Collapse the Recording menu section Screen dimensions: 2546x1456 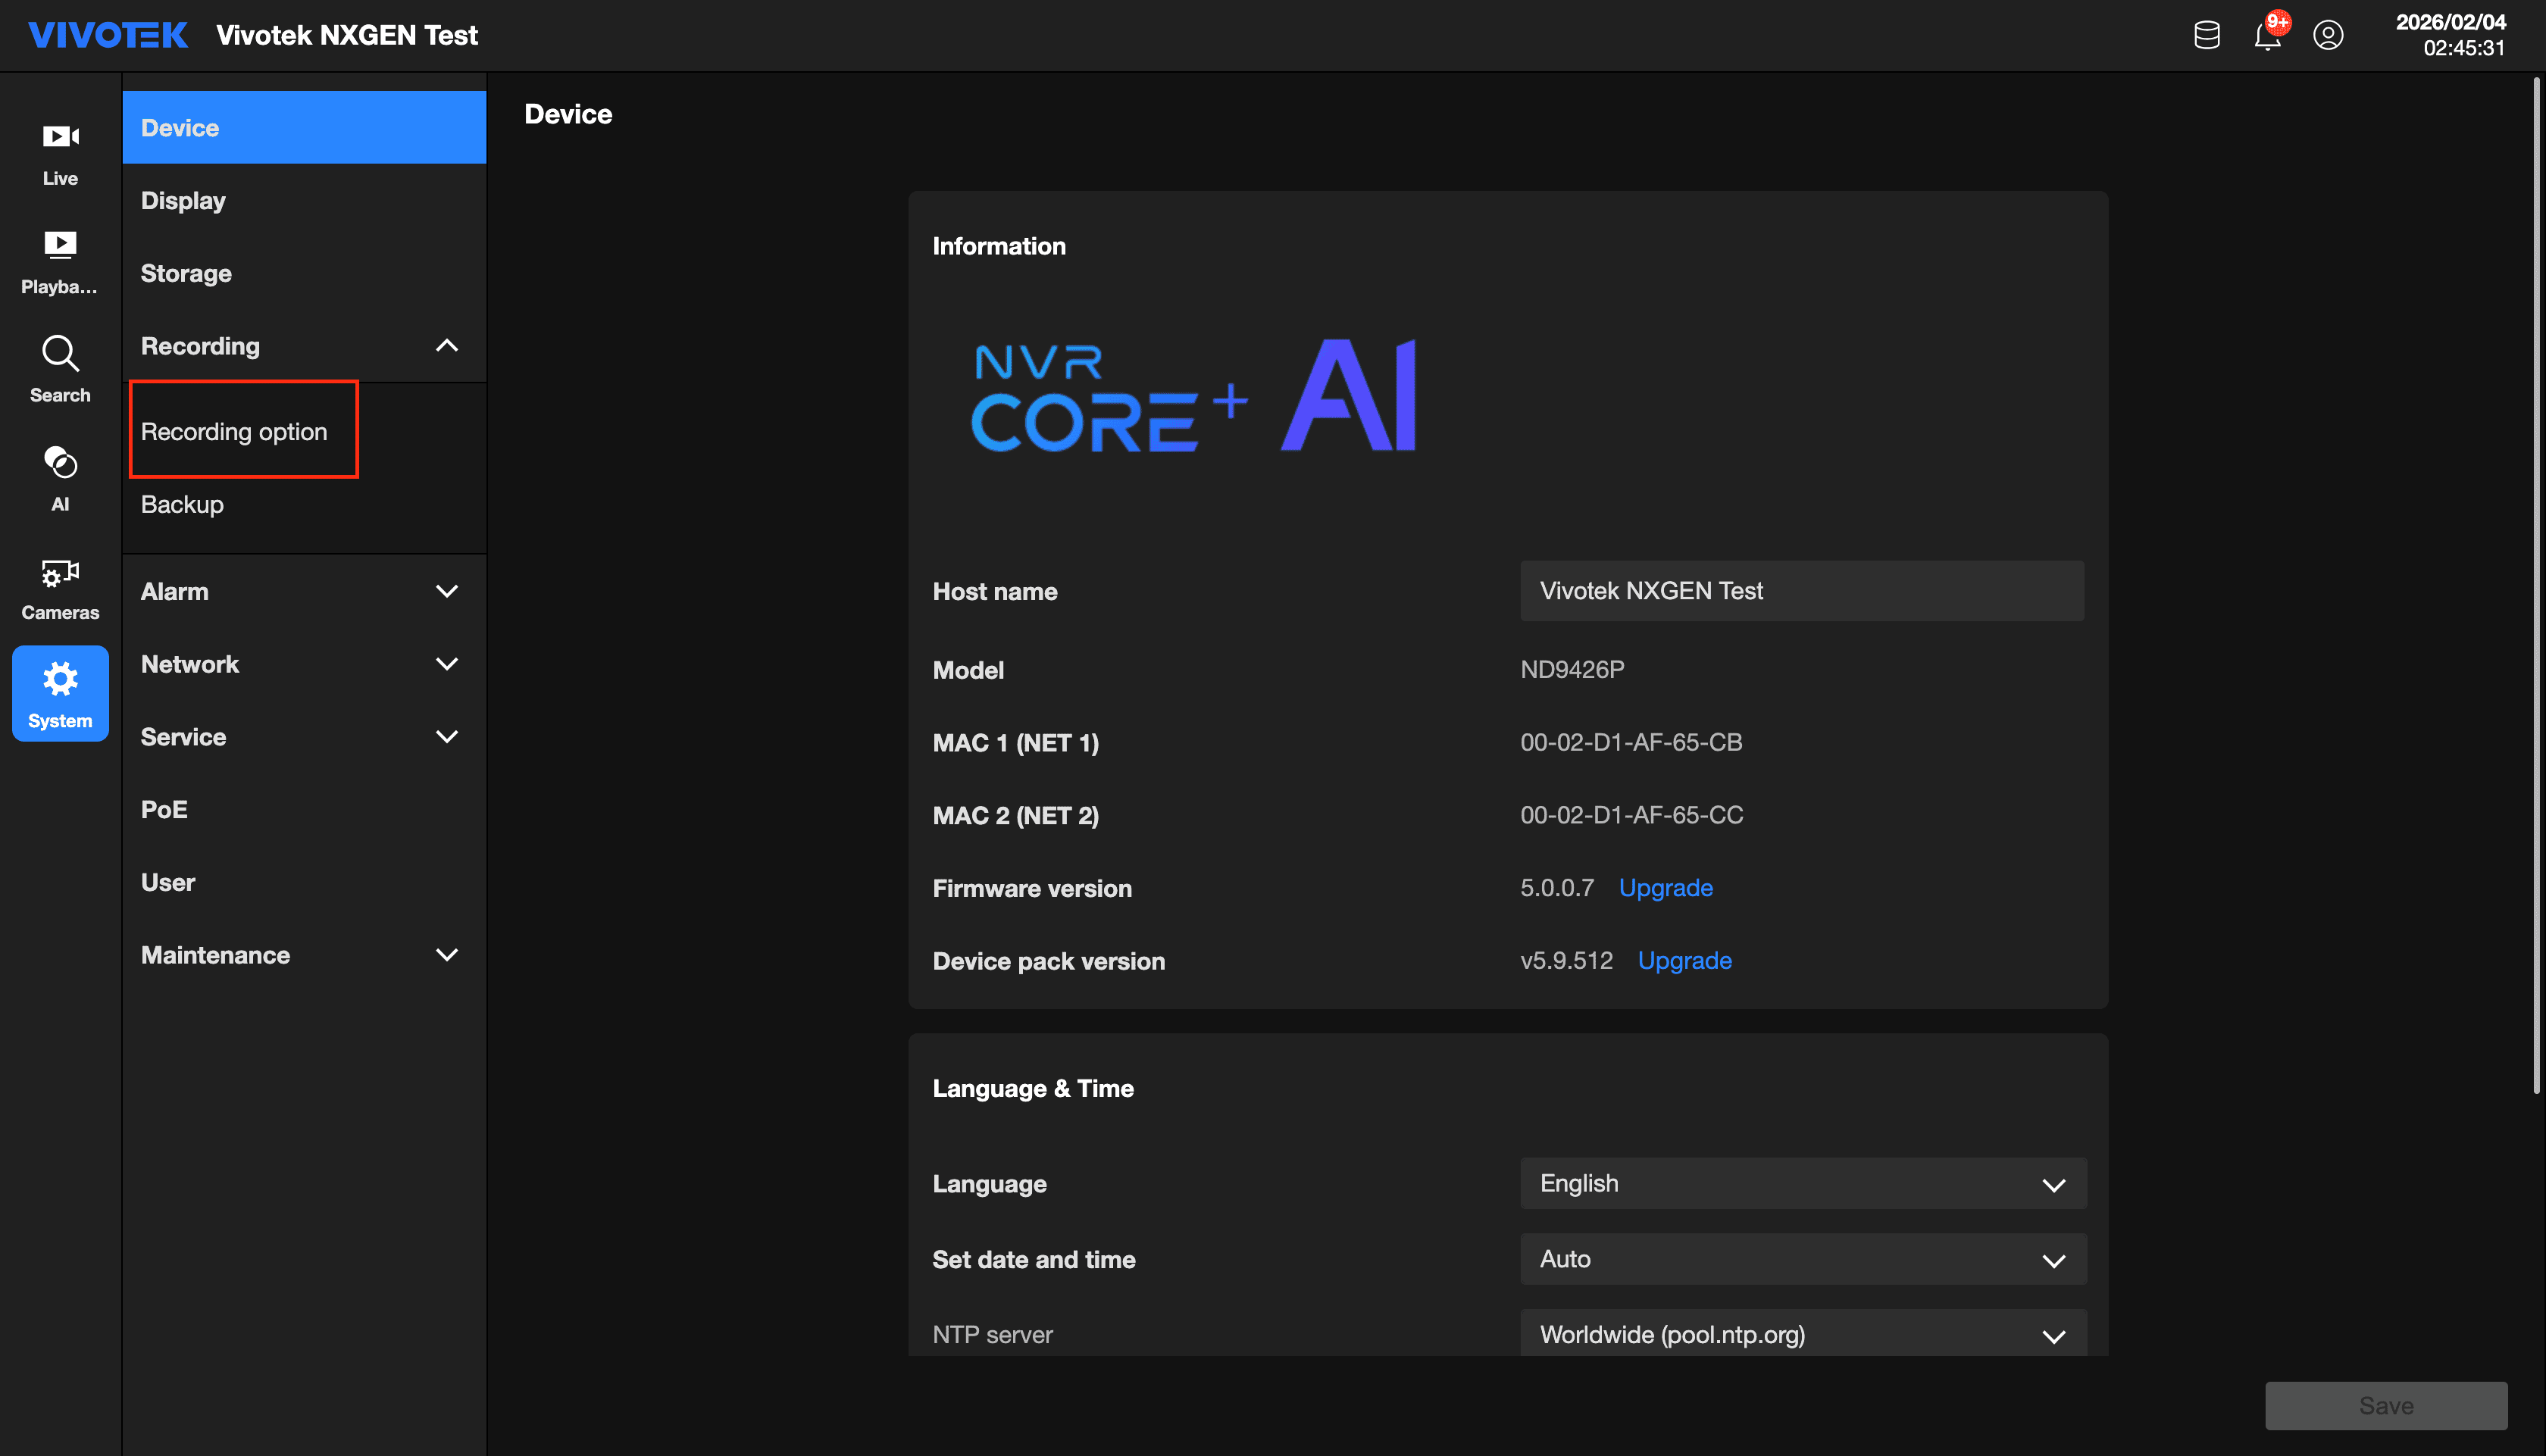point(446,346)
